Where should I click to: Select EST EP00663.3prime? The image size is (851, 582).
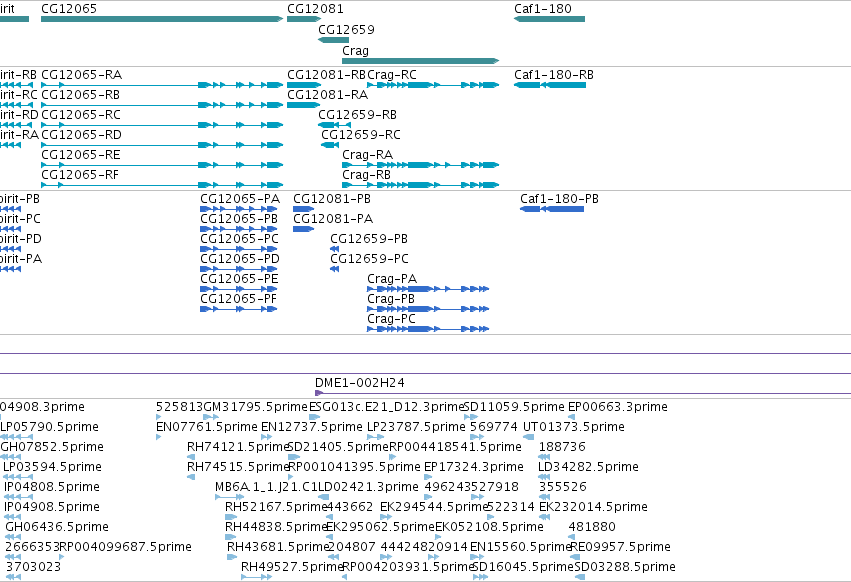coord(618,407)
